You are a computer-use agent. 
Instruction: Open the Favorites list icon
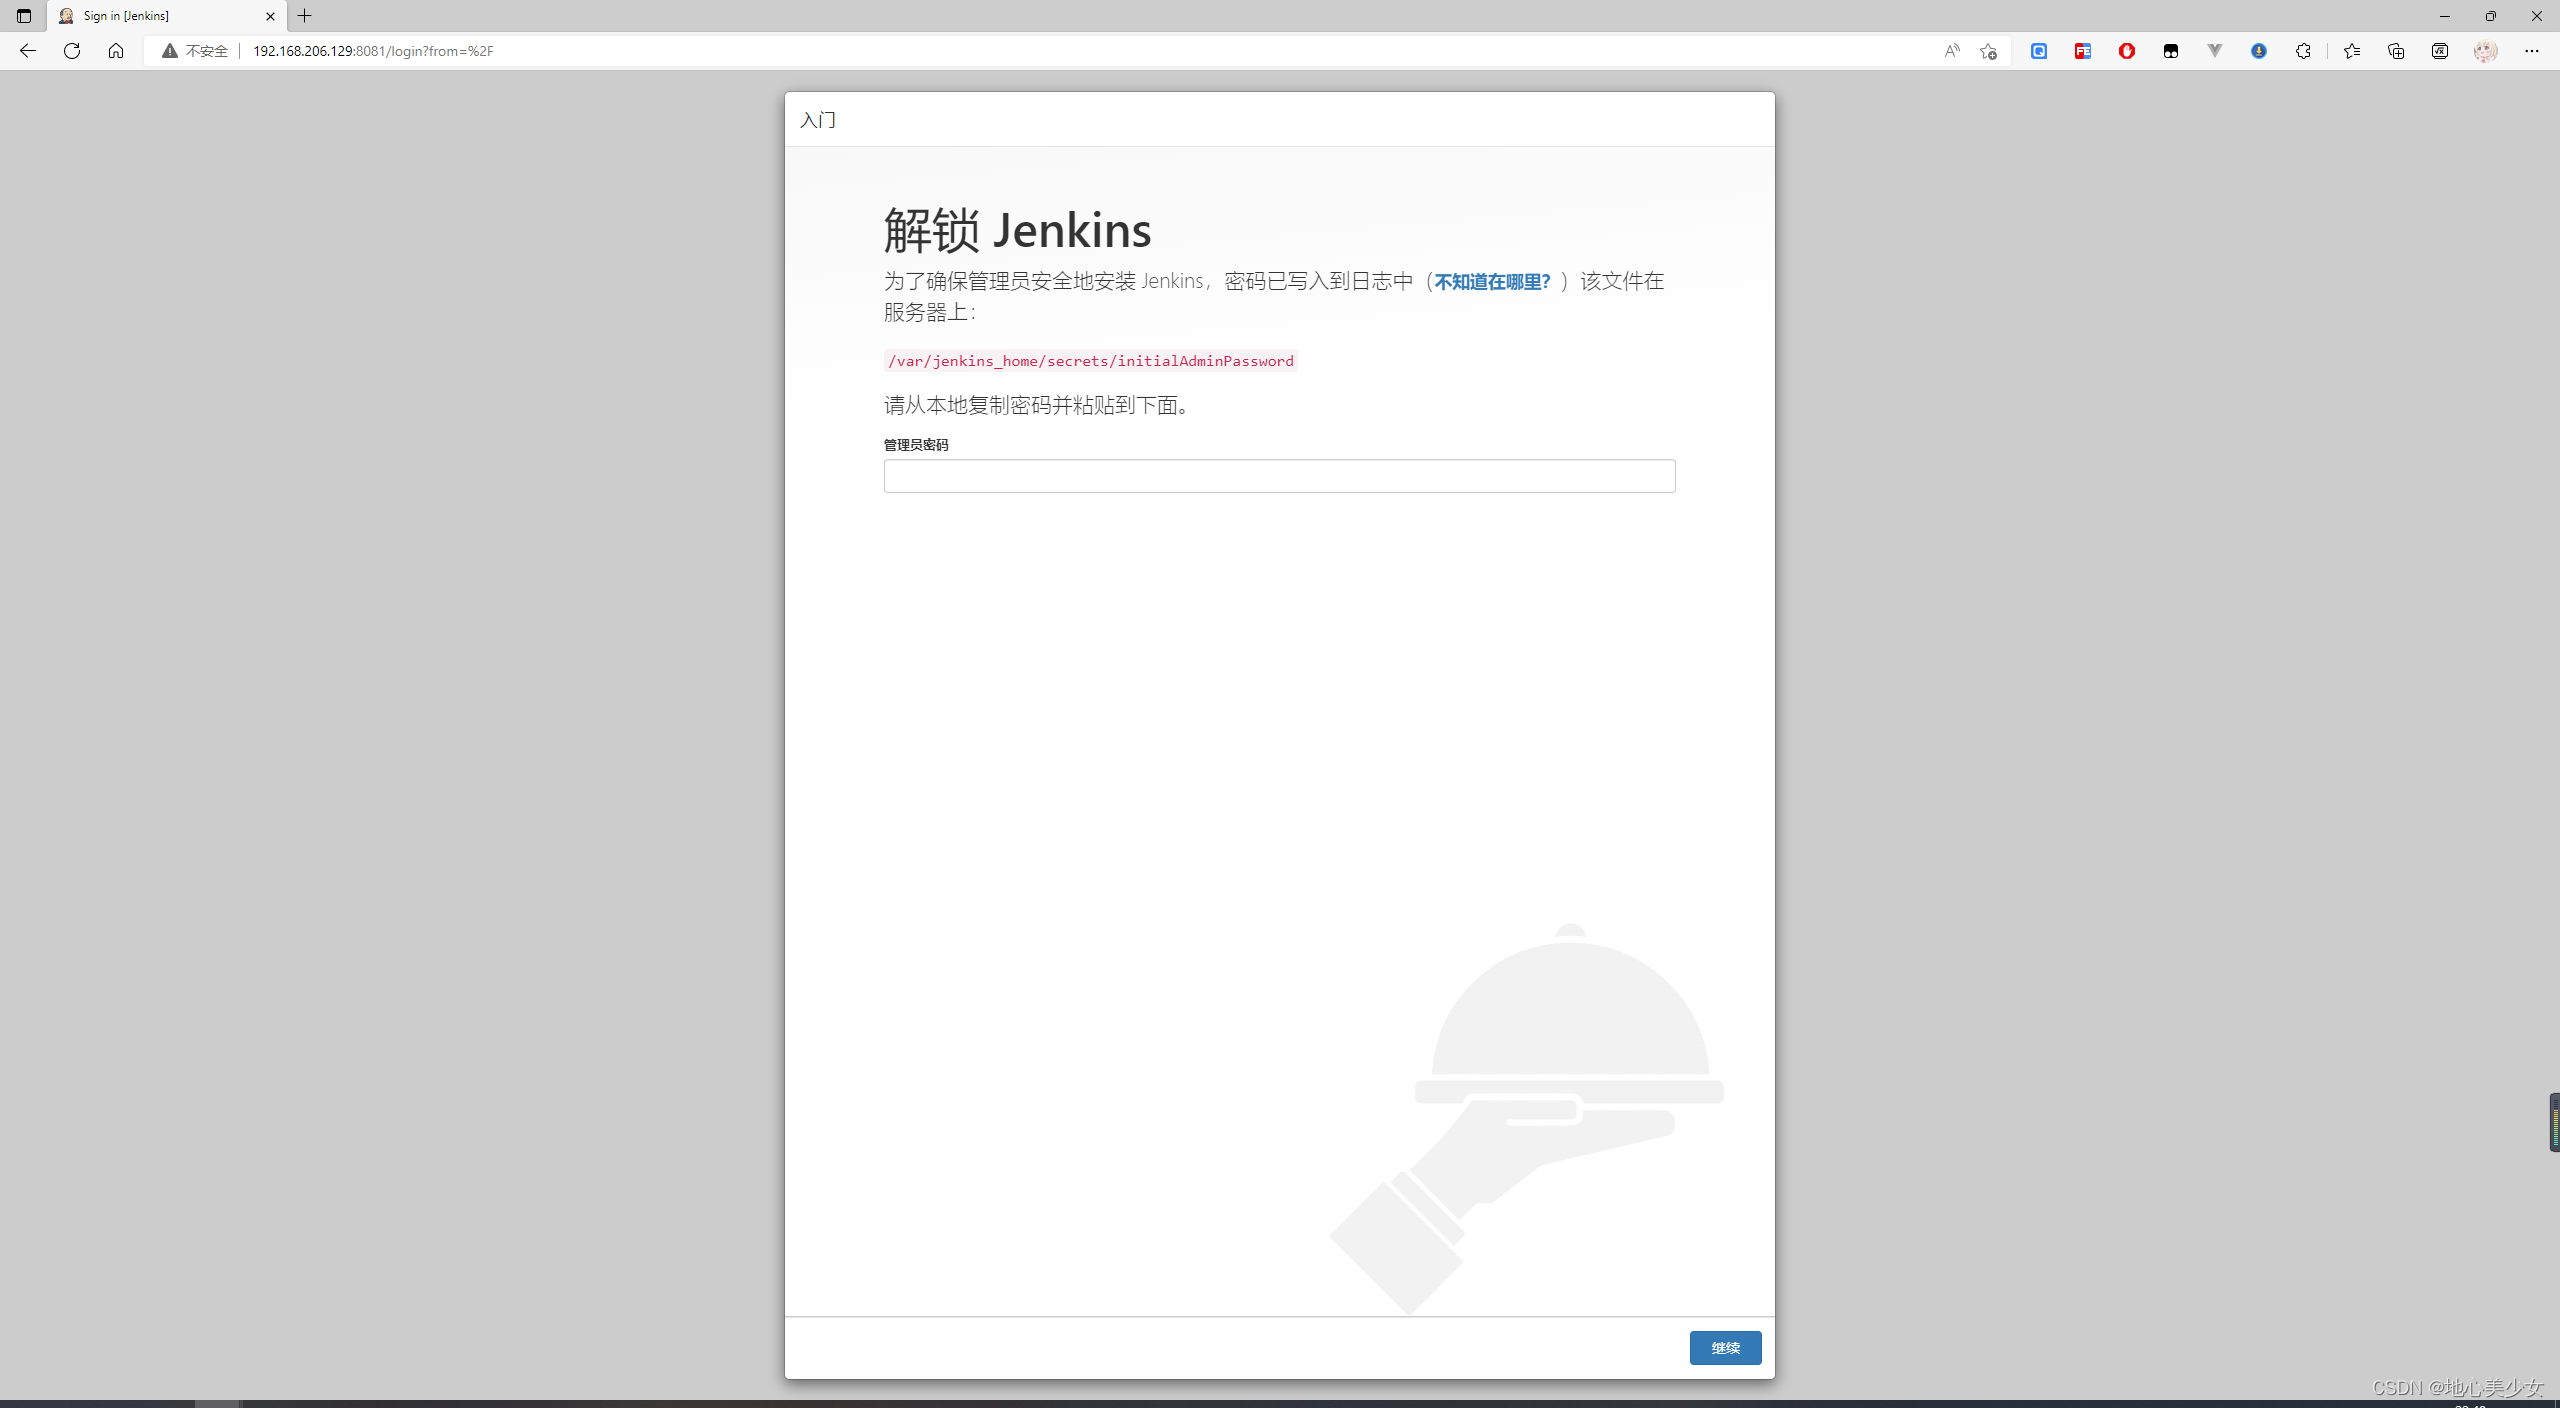point(2351,51)
